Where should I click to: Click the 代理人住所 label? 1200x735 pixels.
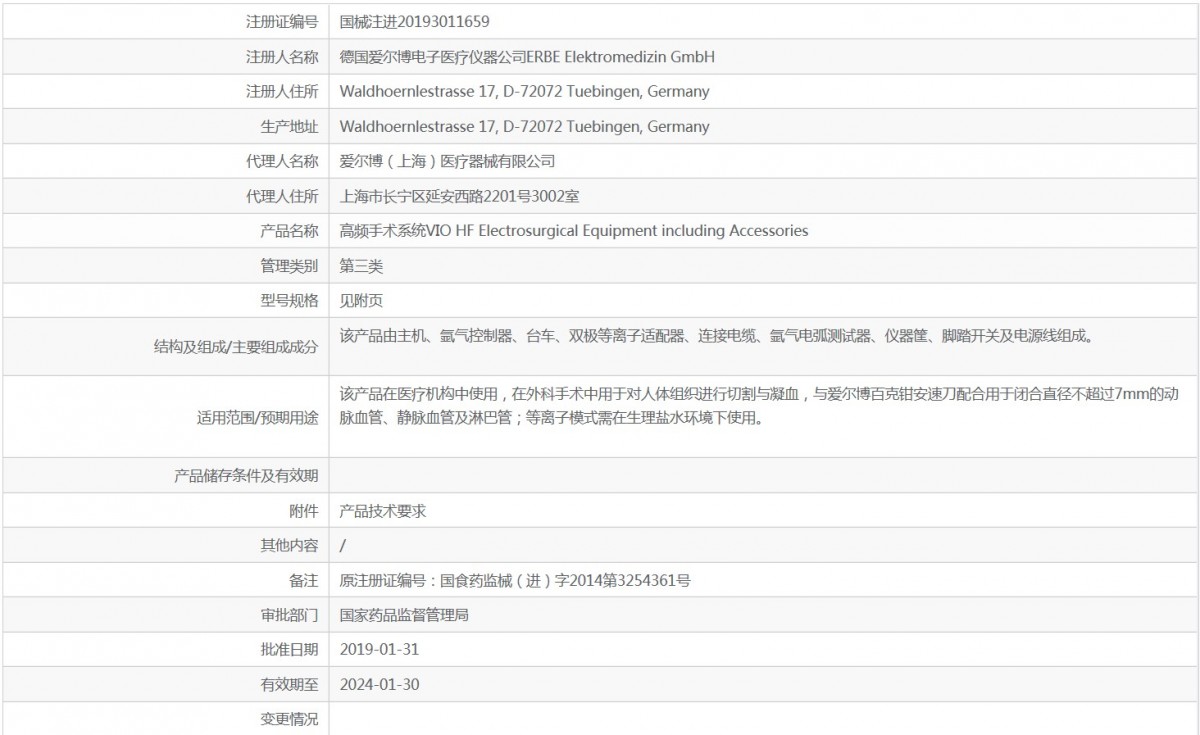tap(282, 196)
